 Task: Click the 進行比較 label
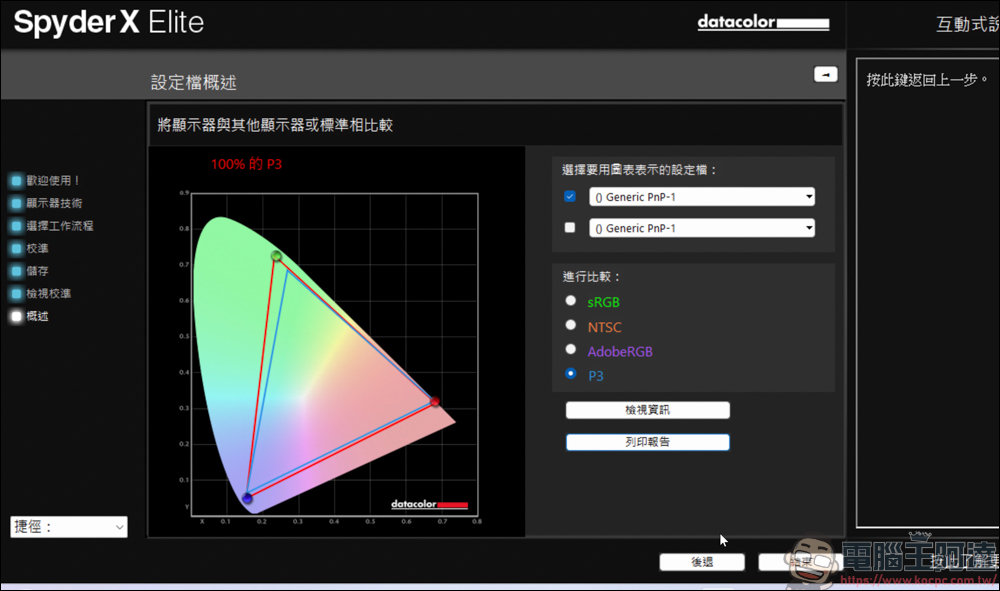592,277
